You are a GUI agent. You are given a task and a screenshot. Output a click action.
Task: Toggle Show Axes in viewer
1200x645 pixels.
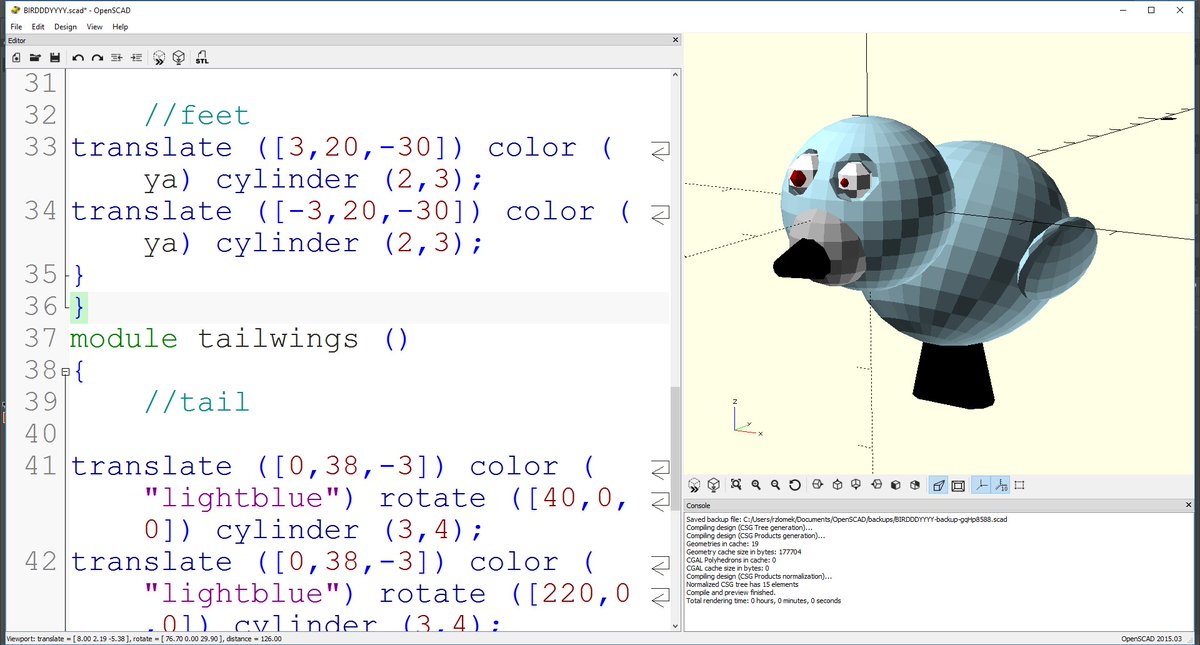coord(981,485)
